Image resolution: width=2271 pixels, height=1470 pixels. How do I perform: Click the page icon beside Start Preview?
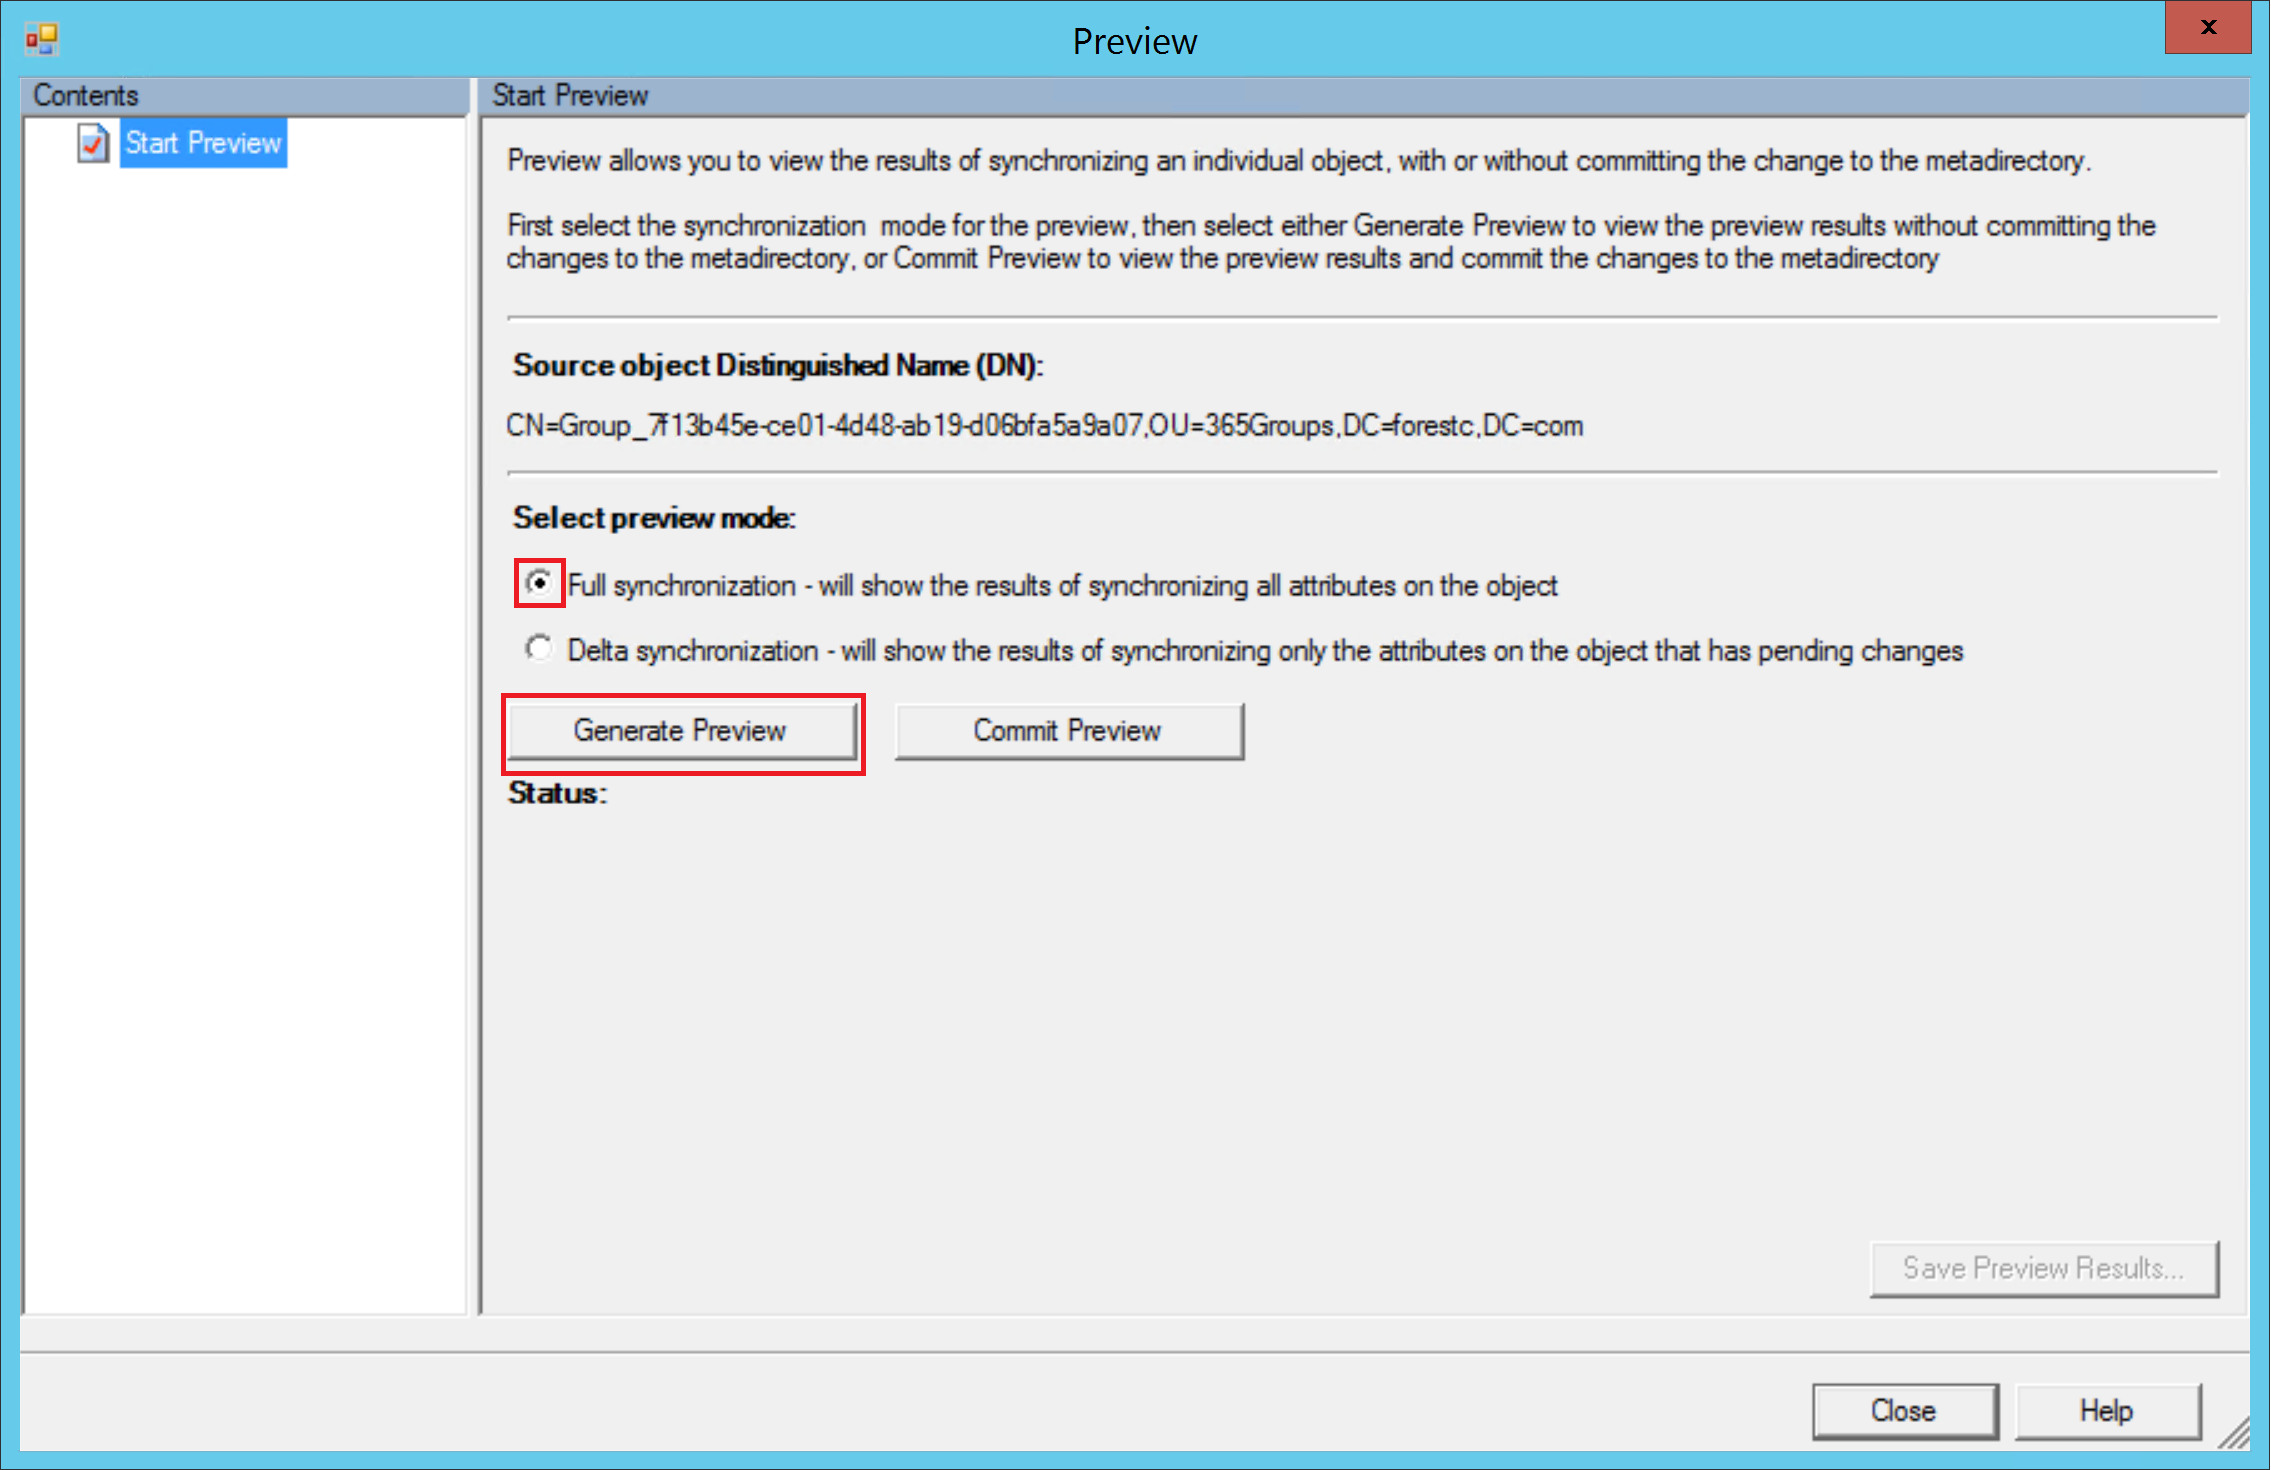click(93, 143)
